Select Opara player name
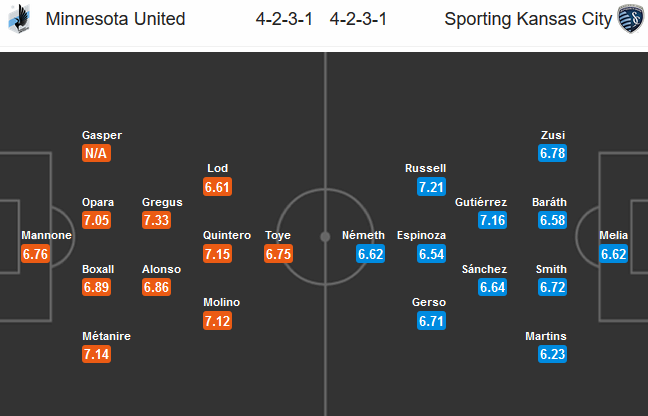This screenshot has width=648, height=416. (x=98, y=202)
